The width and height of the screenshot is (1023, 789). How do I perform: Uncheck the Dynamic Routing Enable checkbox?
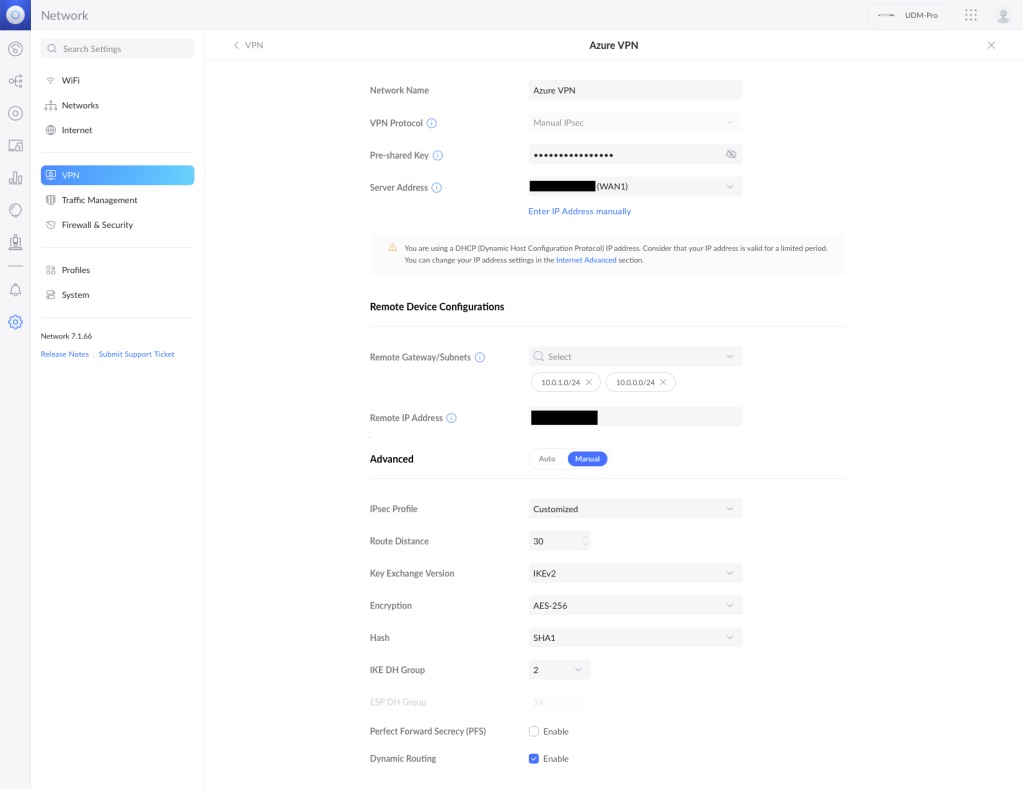tap(534, 759)
